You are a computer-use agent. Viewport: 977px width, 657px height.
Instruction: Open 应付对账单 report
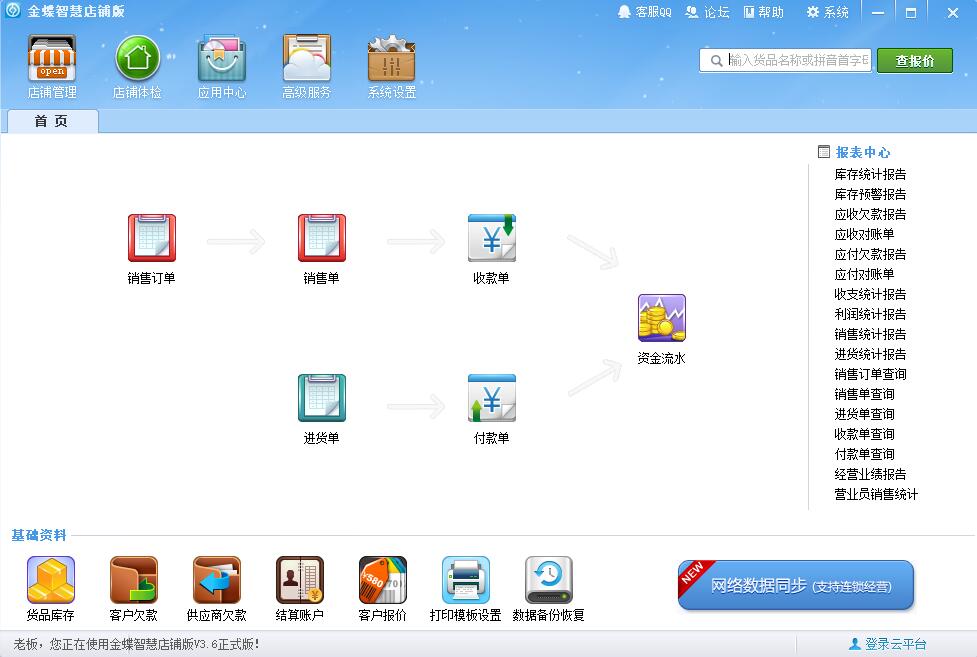click(864, 274)
